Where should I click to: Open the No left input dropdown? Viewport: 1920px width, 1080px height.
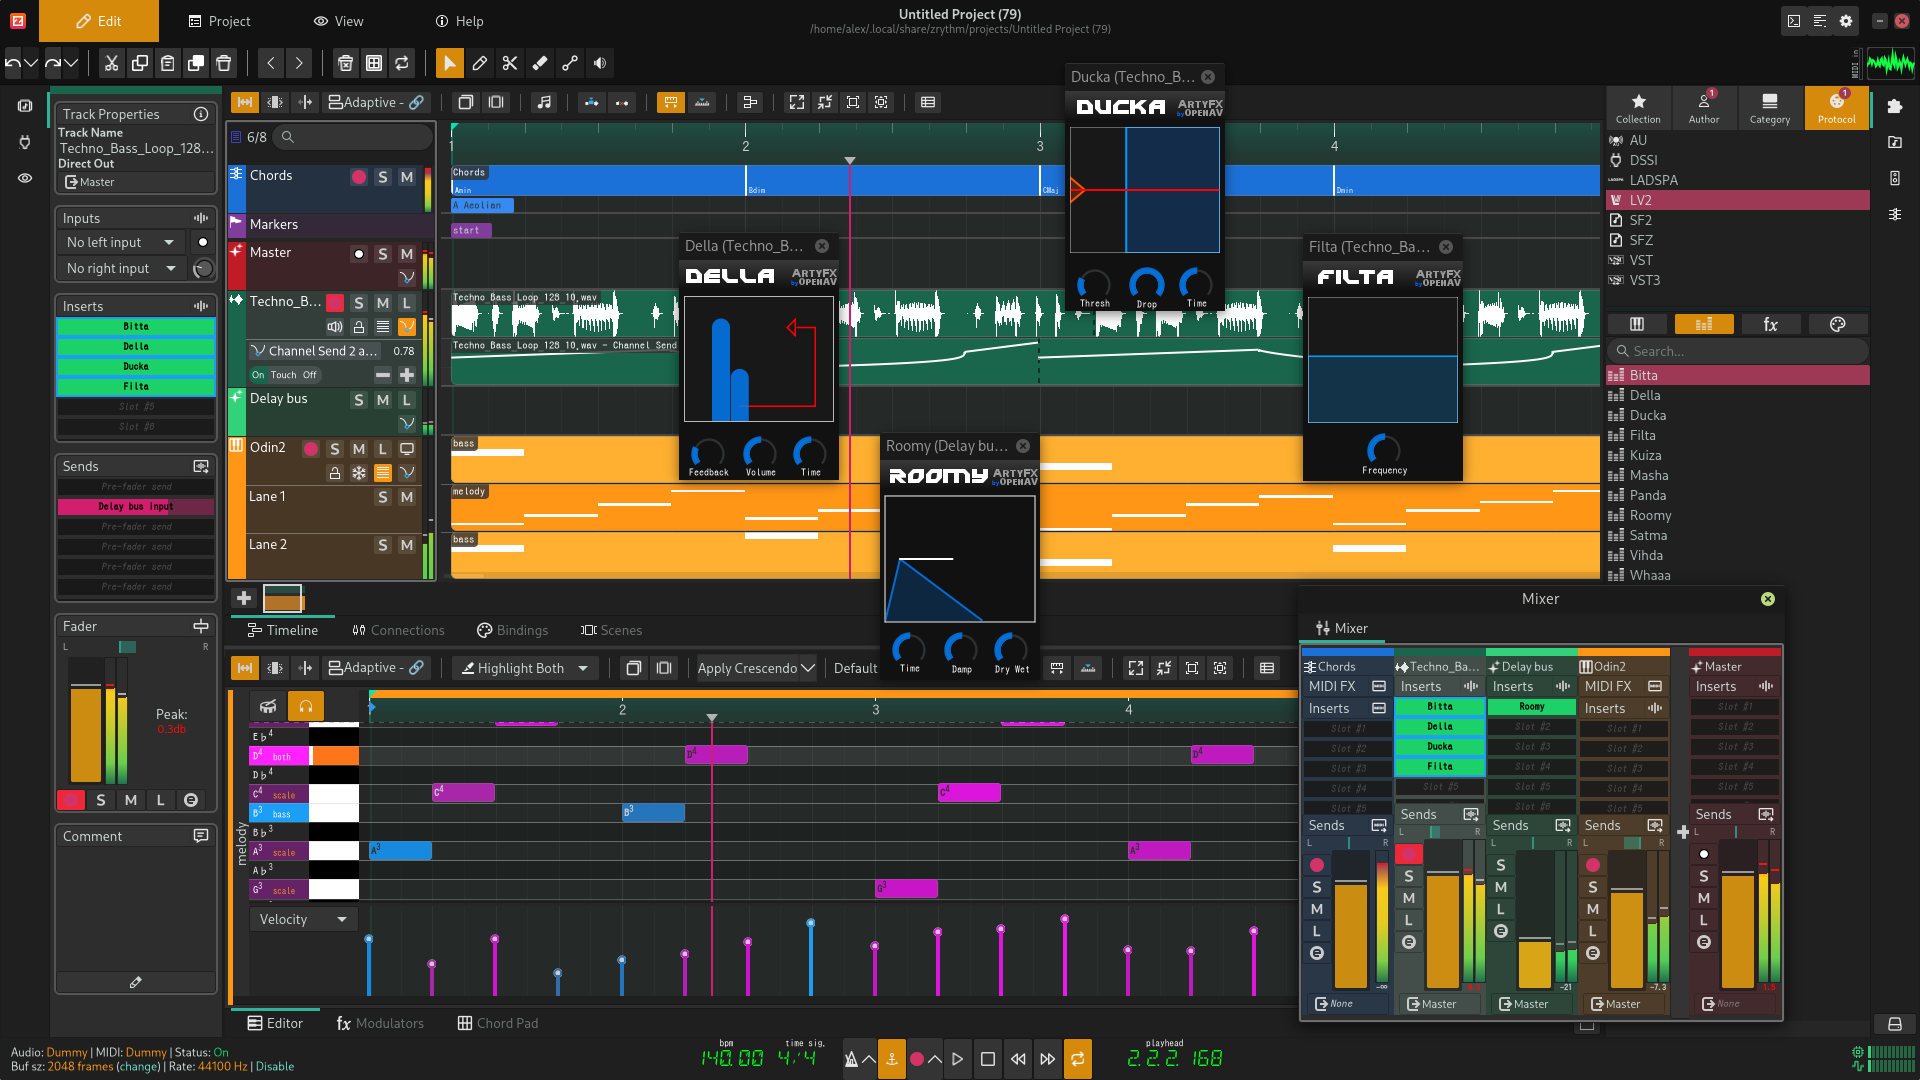tap(120, 242)
